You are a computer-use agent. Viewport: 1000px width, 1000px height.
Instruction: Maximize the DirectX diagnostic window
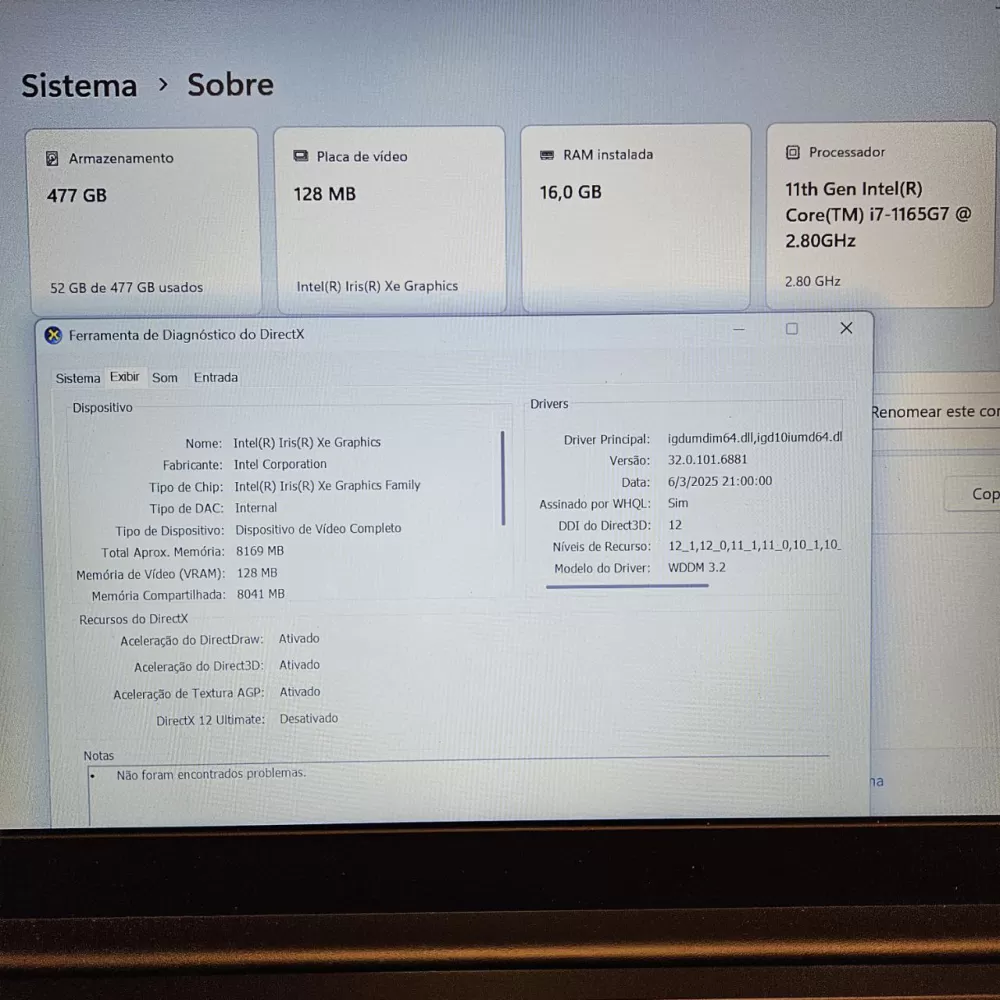point(791,328)
